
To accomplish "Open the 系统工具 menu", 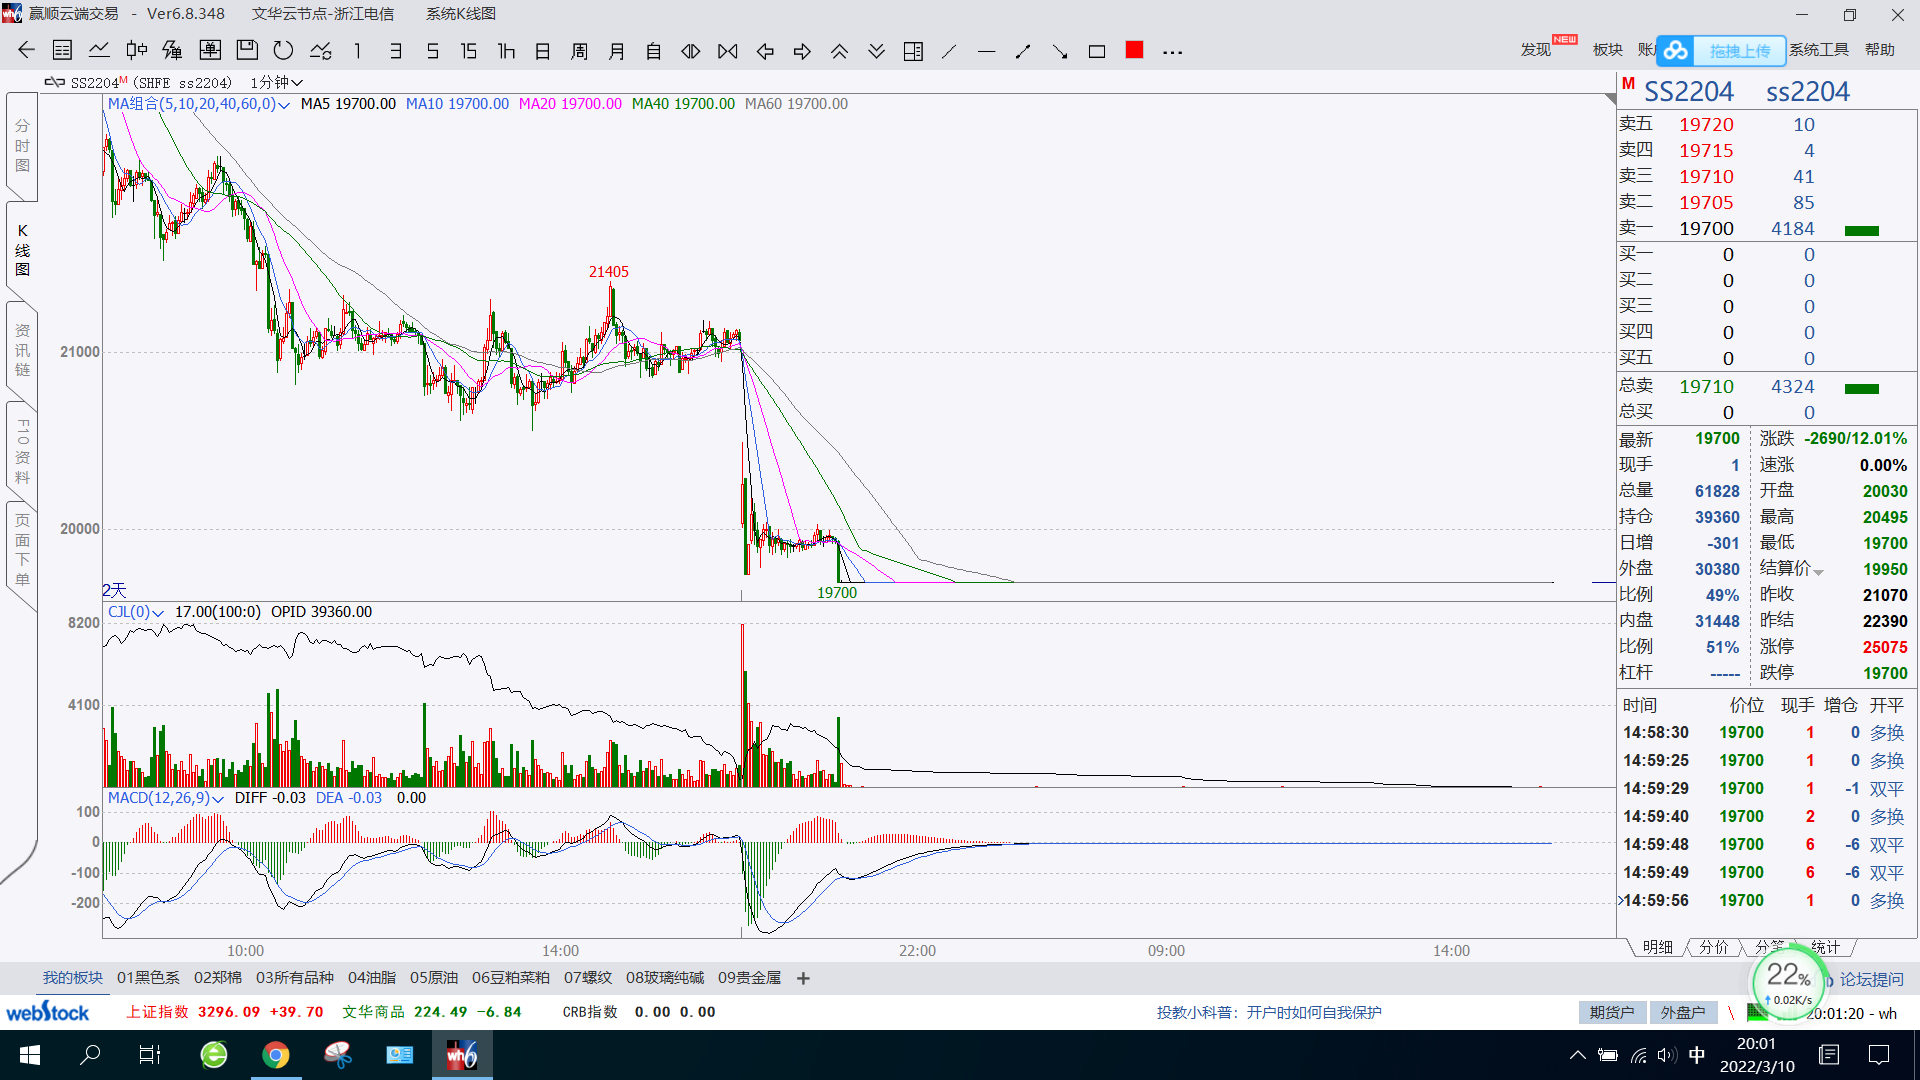I will (1819, 50).
